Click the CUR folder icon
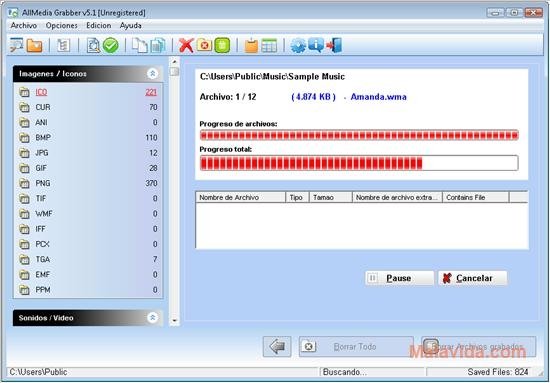Screen dimensions: 550x383 click(x=24, y=107)
